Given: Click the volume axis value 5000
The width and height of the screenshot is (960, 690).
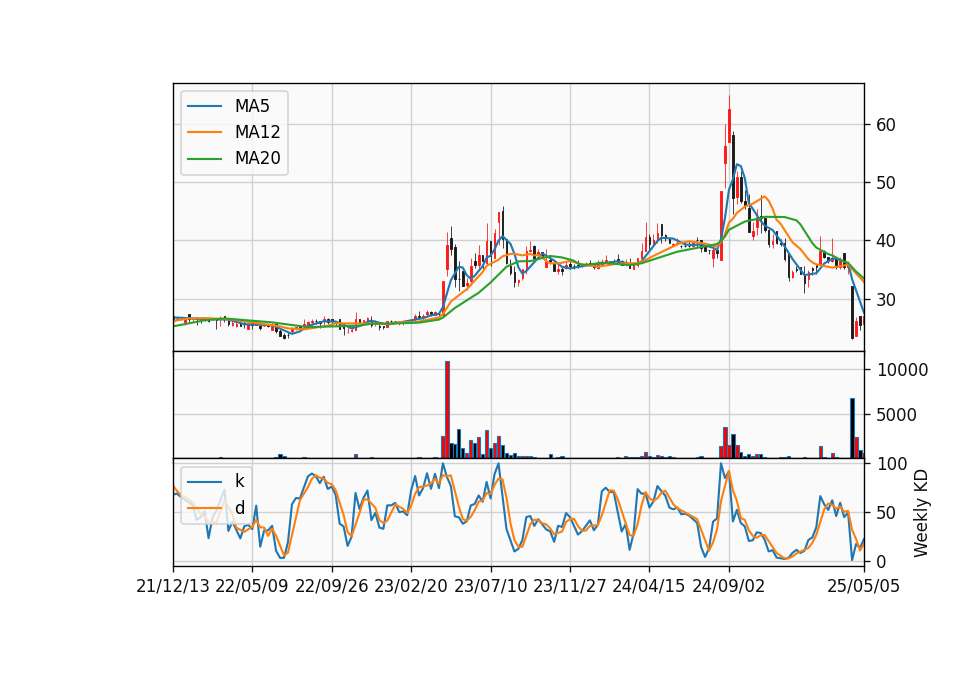Looking at the screenshot, I should 897,415.
